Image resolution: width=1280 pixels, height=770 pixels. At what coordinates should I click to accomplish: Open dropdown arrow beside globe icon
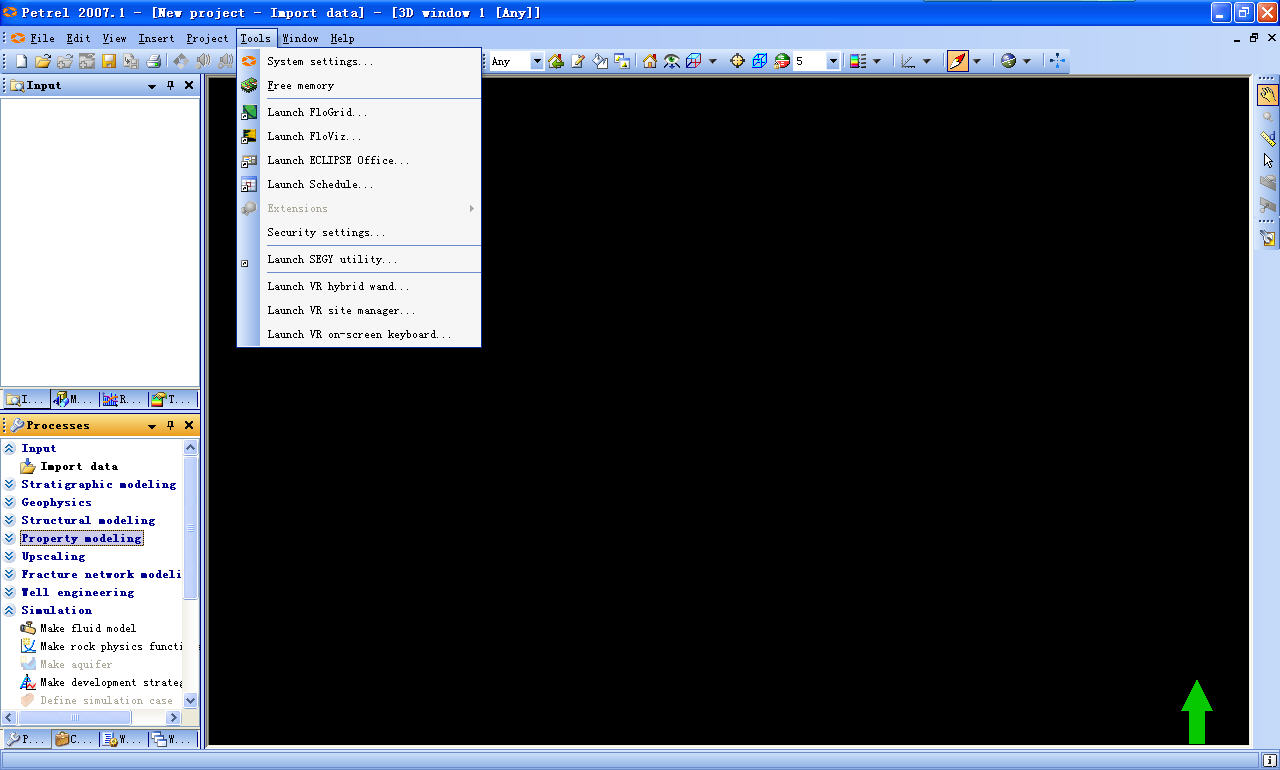point(1027,61)
